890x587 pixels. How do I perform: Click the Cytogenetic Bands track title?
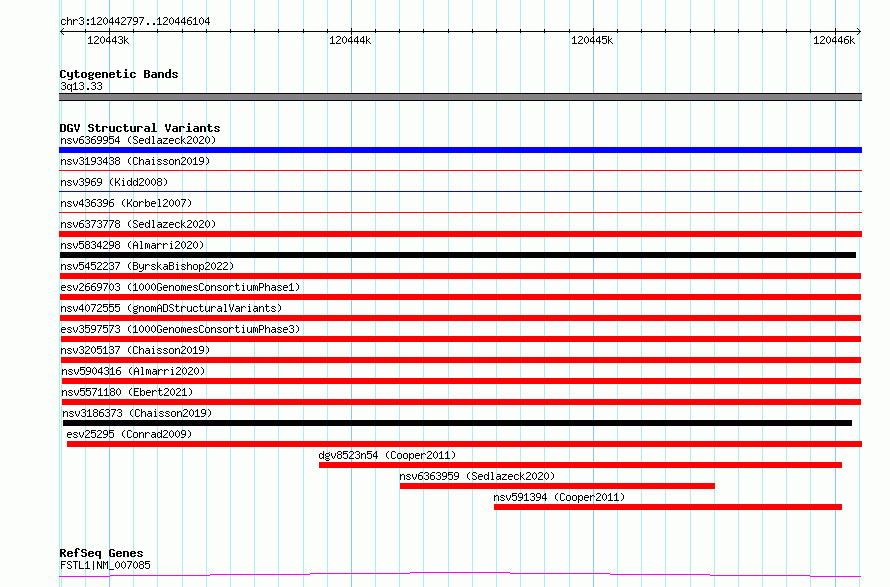click(119, 74)
